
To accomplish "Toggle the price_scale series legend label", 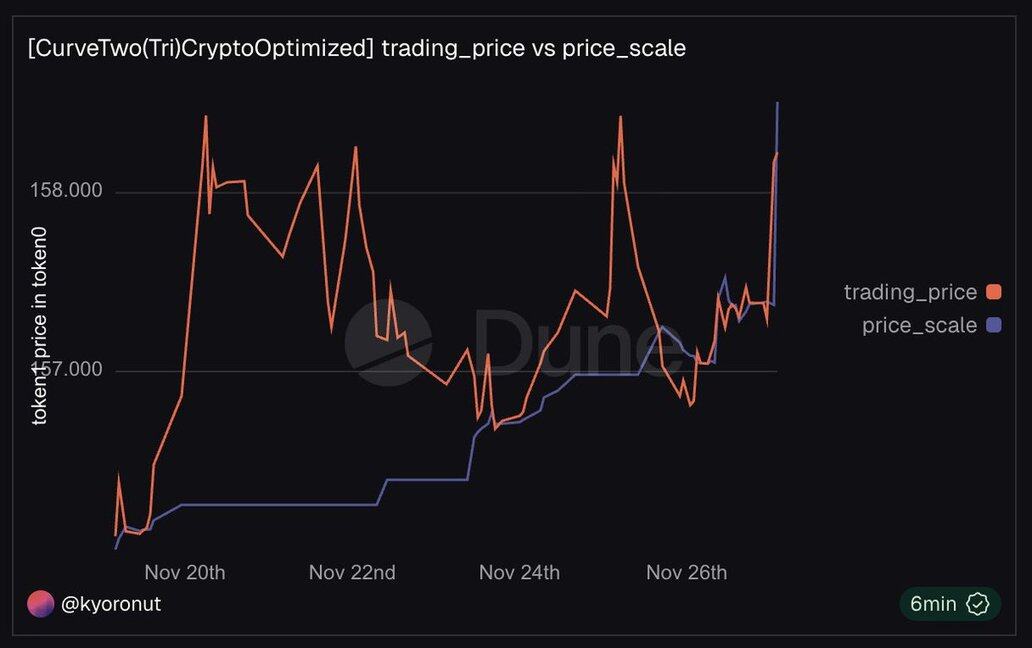I will pos(919,325).
